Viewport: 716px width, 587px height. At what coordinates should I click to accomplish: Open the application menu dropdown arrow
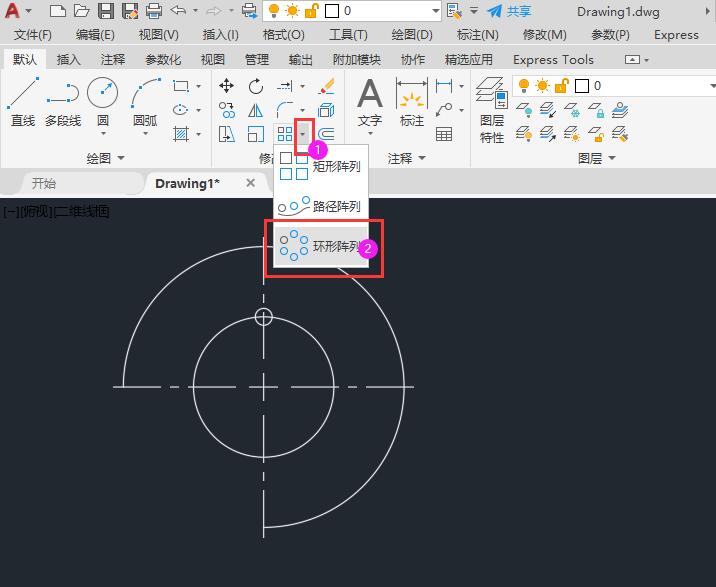click(29, 11)
